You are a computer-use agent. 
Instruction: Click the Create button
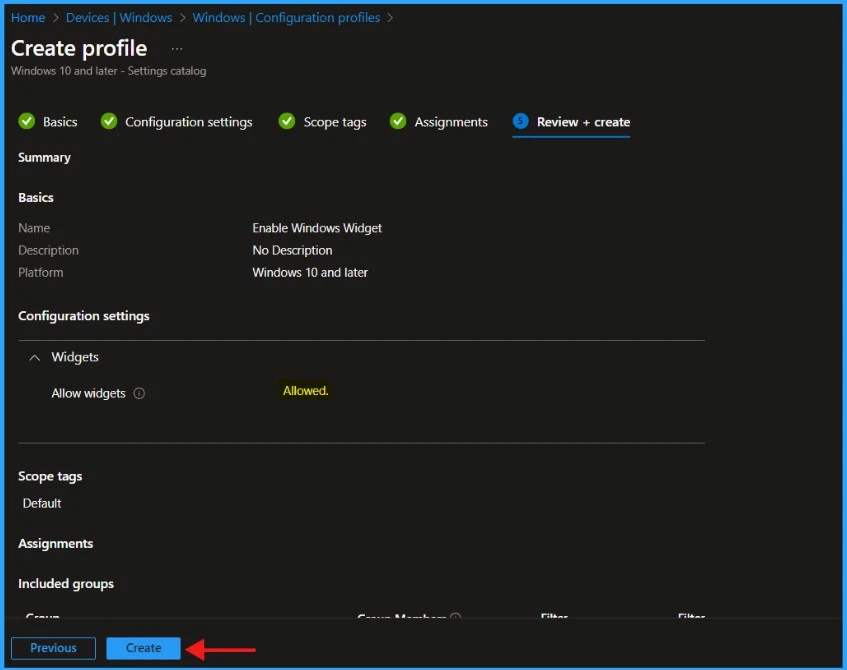click(x=143, y=648)
